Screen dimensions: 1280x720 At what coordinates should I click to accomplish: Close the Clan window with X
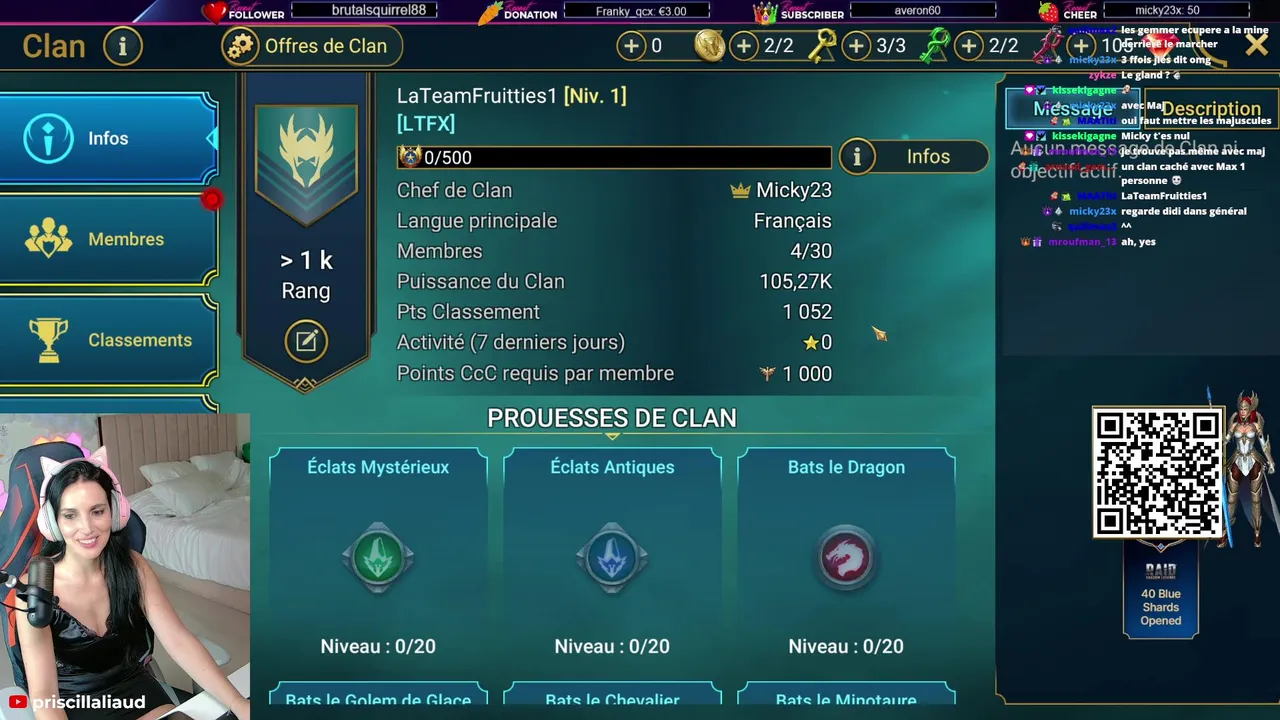click(1257, 44)
